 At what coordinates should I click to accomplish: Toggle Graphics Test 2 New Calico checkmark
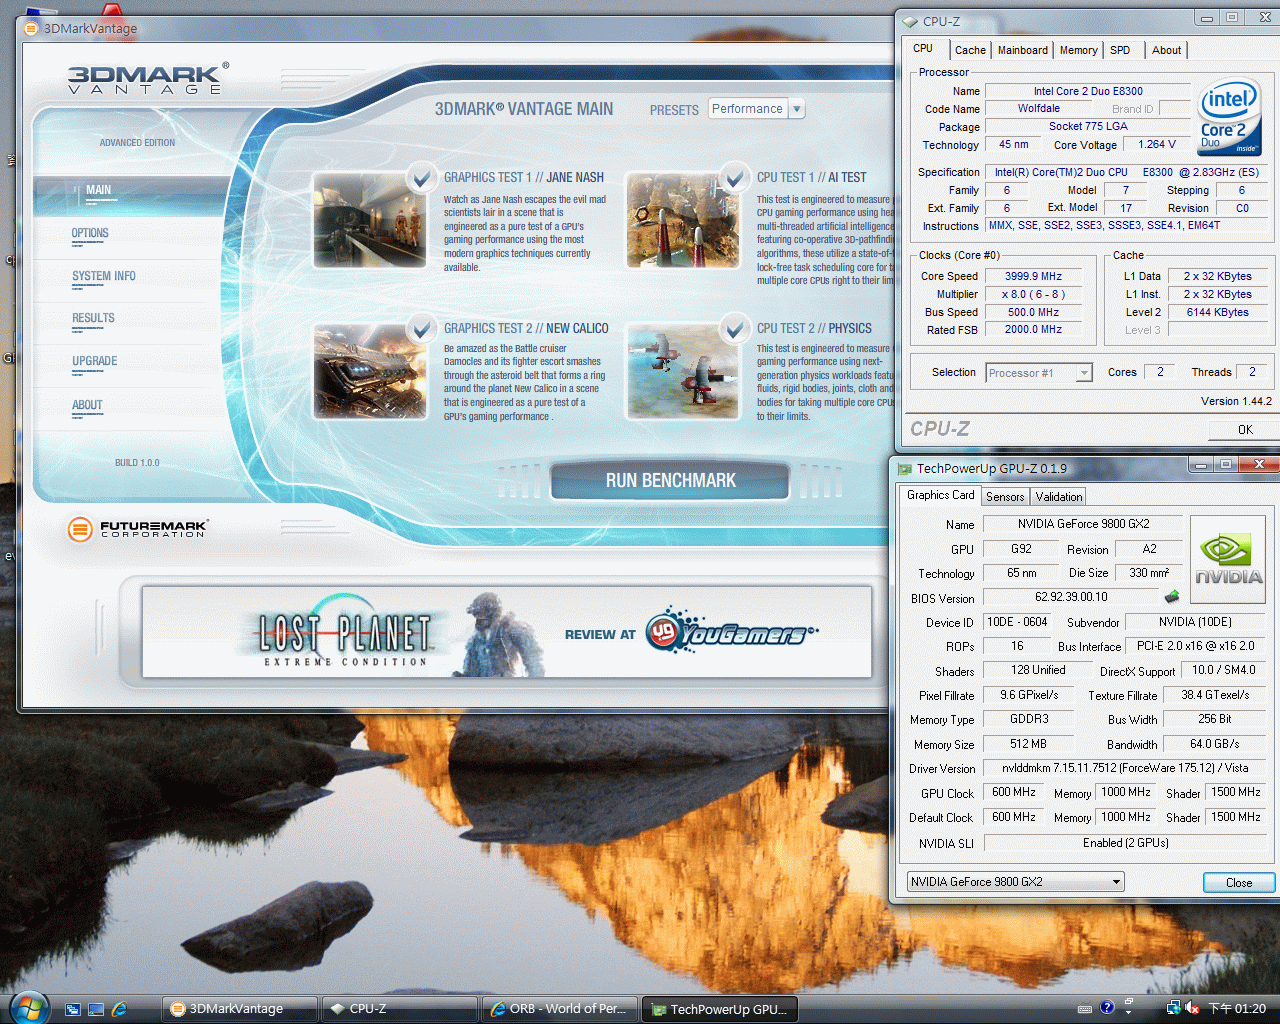421,327
